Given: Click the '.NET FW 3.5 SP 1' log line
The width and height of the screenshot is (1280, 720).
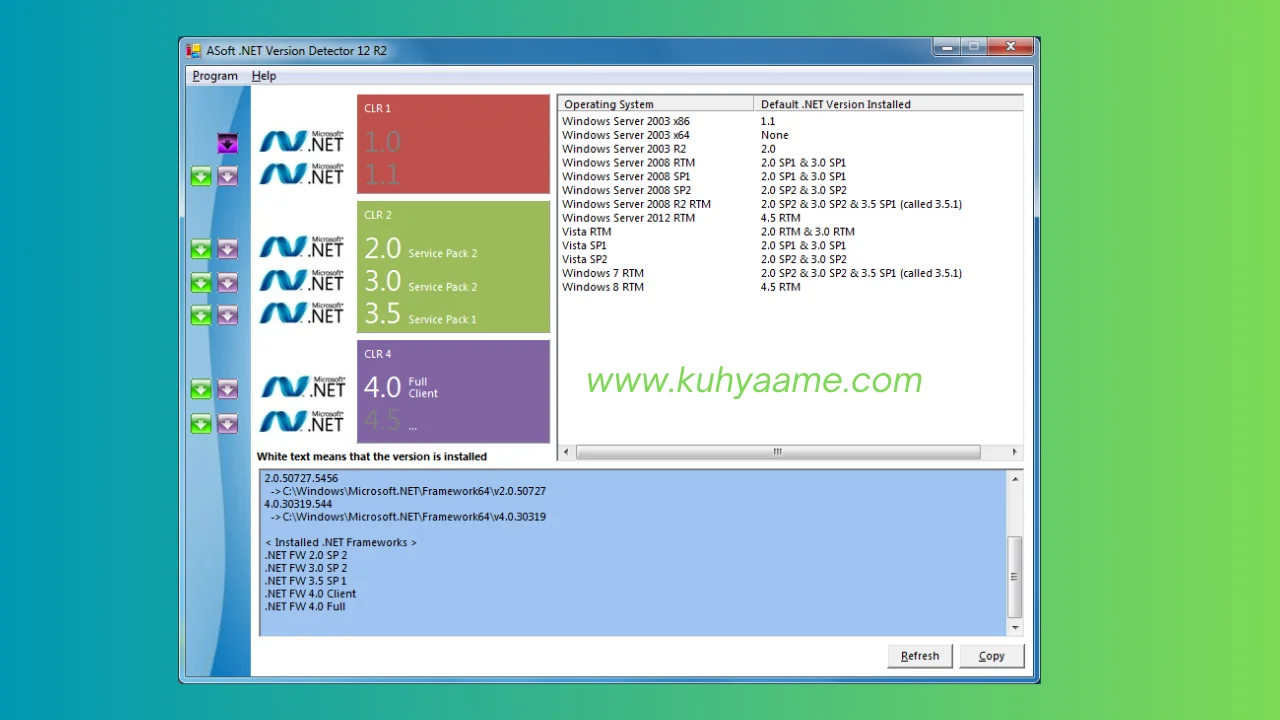Looking at the screenshot, I should coord(306,581).
